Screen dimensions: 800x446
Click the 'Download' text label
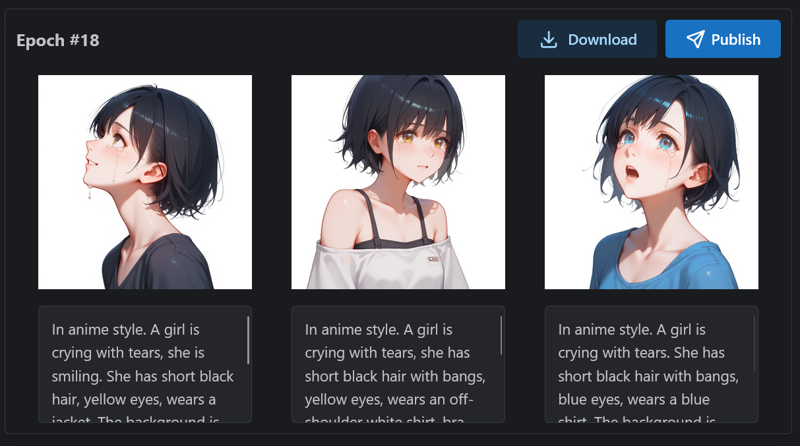tap(602, 40)
